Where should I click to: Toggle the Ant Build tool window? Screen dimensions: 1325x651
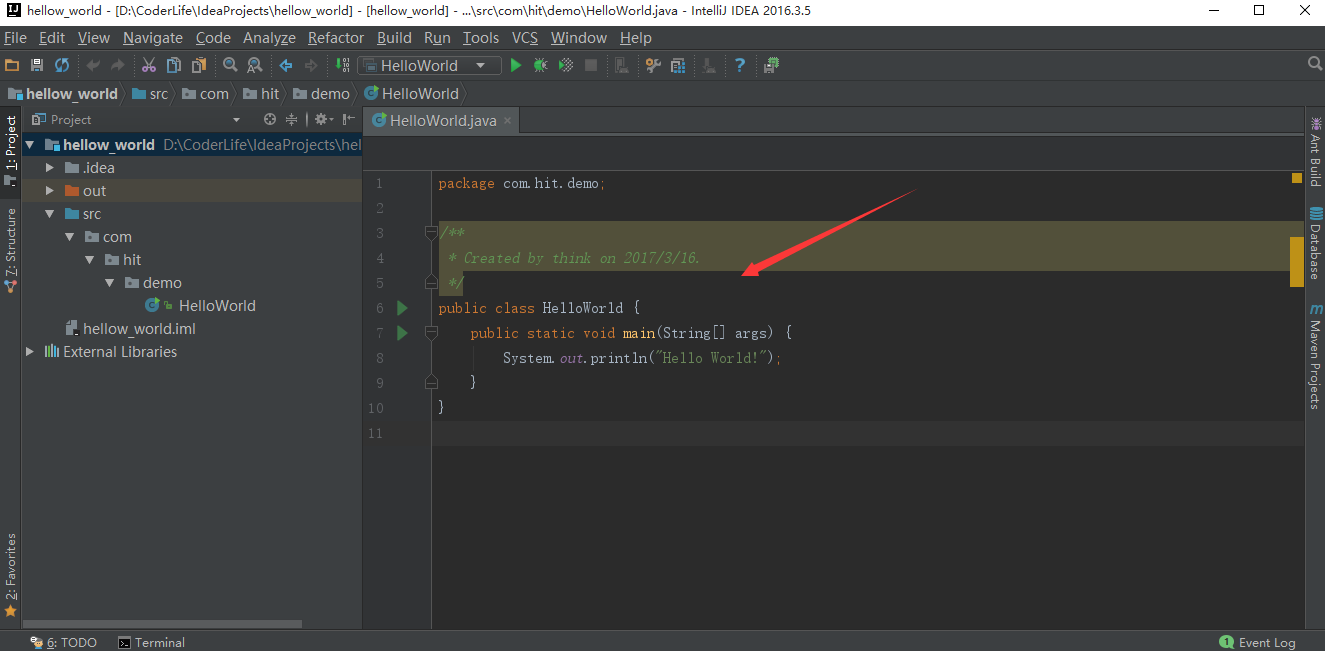1315,154
